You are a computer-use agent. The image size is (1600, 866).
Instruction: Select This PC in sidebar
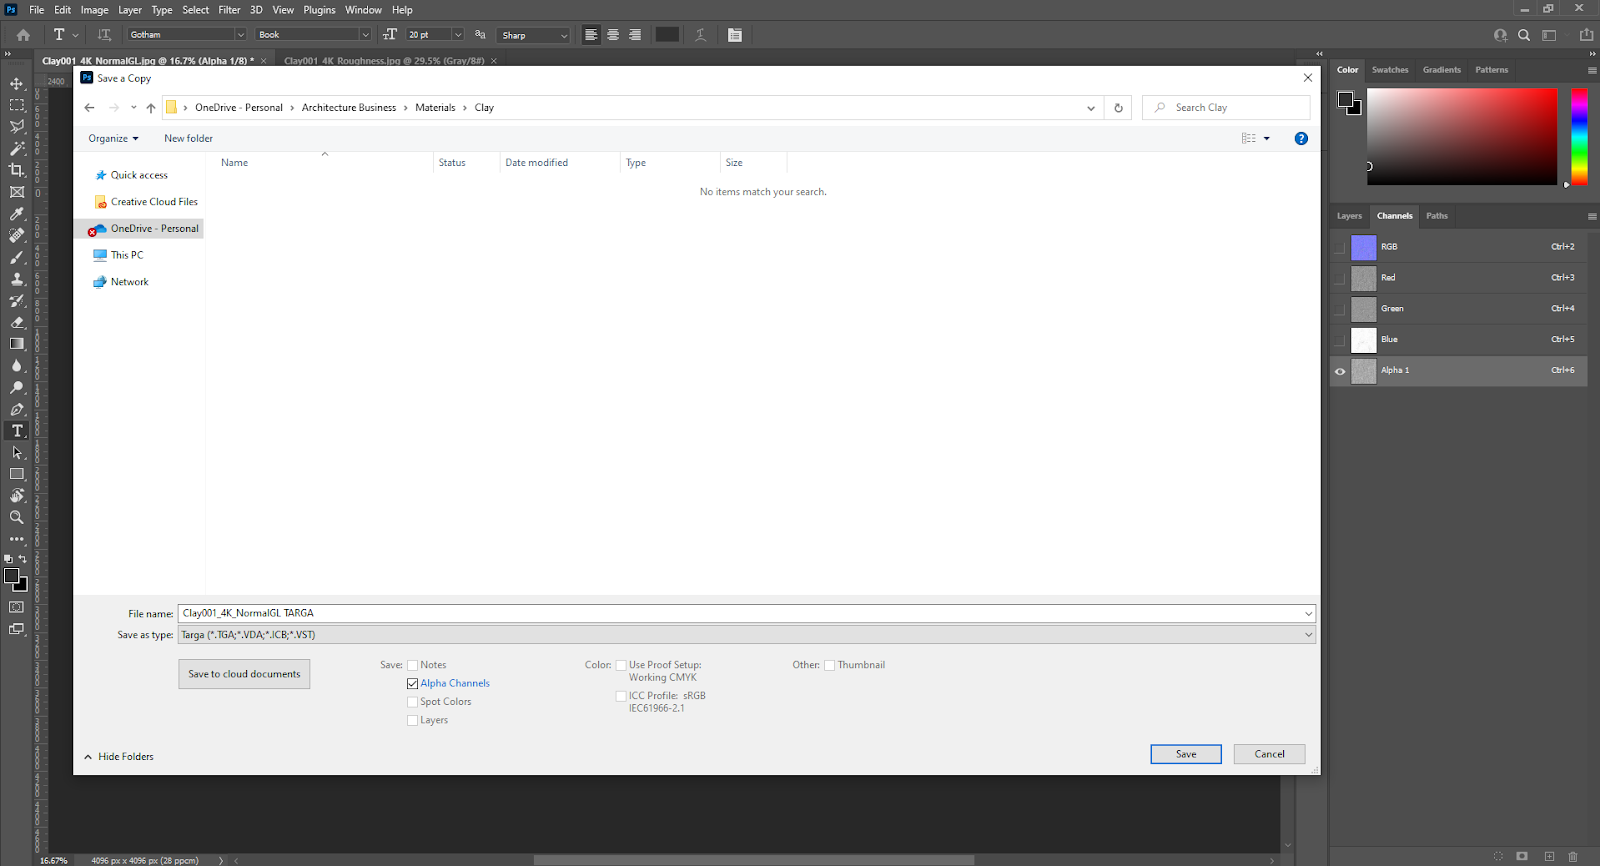pos(127,256)
